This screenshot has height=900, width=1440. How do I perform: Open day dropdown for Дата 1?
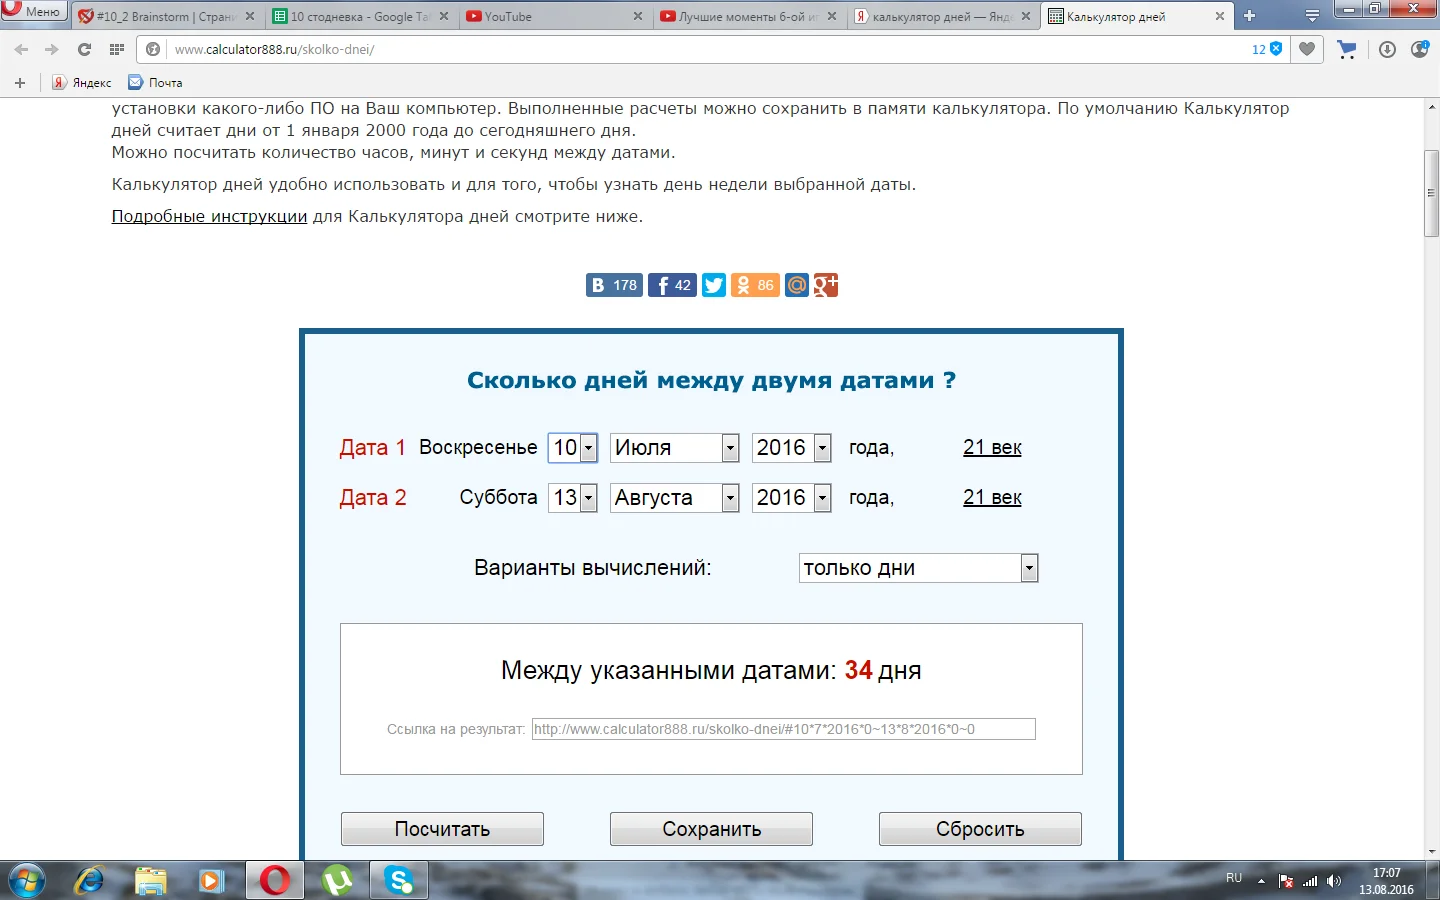(x=573, y=447)
